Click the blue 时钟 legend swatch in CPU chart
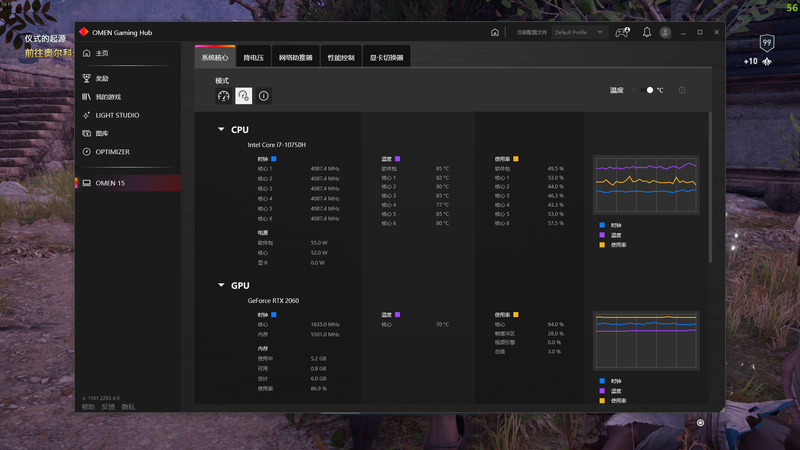 click(x=602, y=226)
